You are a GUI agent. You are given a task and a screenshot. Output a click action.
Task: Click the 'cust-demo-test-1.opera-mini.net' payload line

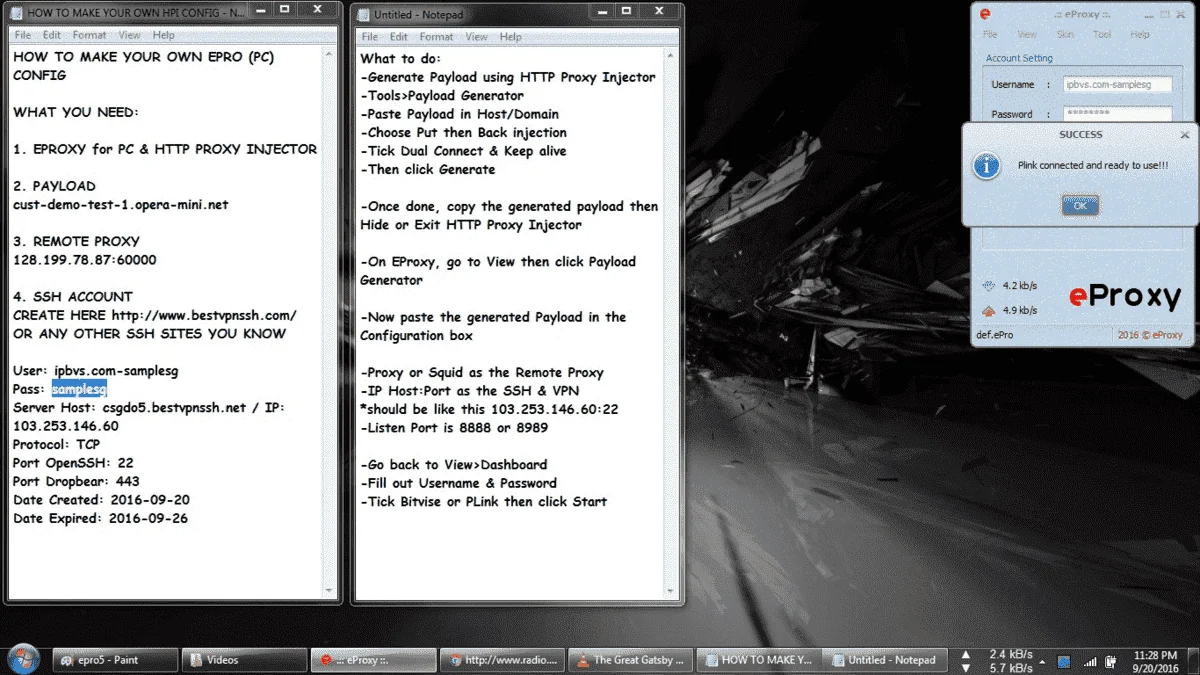point(121,204)
